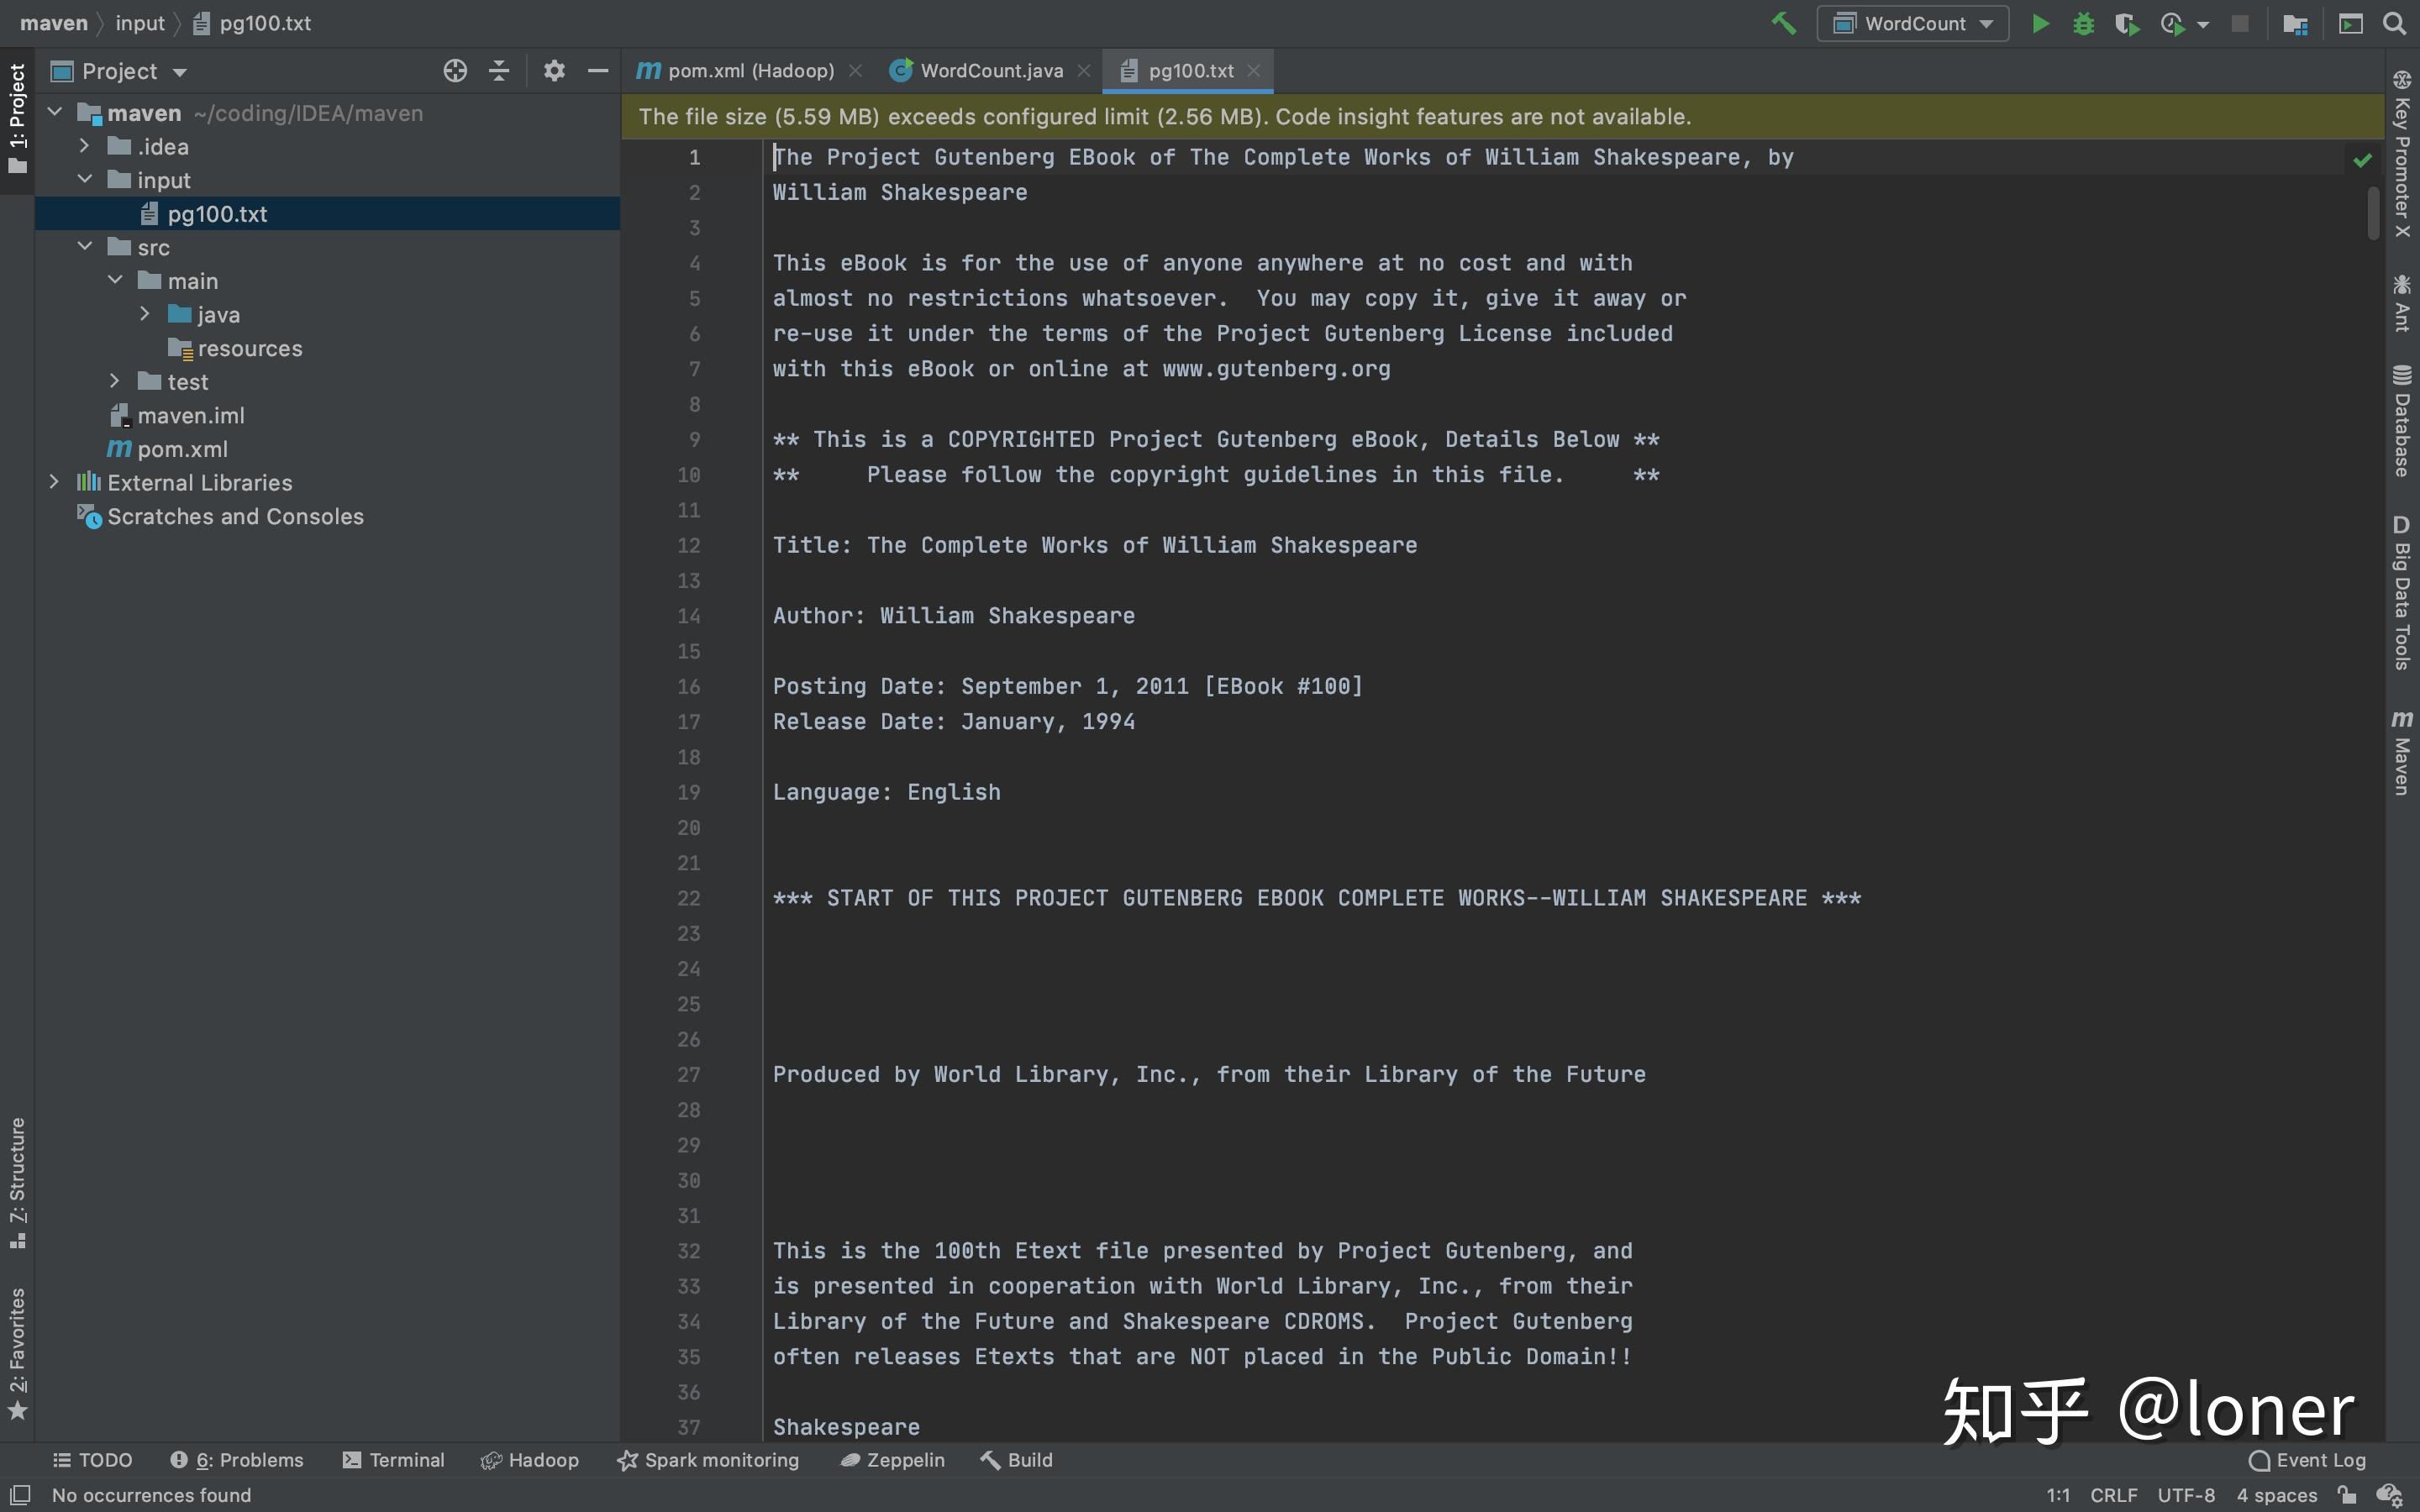This screenshot has width=2420, height=1512.
Task: Open the Build tool window
Action: 1017,1460
